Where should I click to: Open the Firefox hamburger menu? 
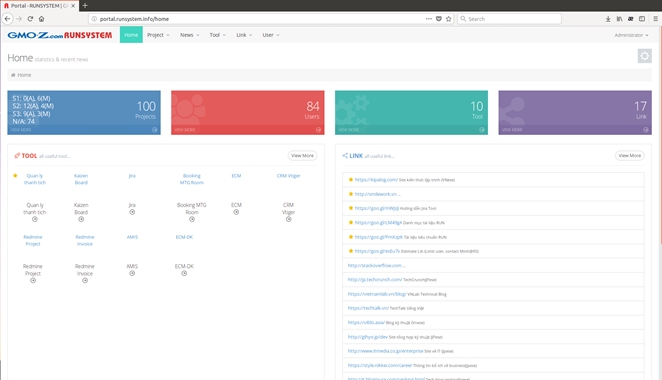tap(655, 19)
